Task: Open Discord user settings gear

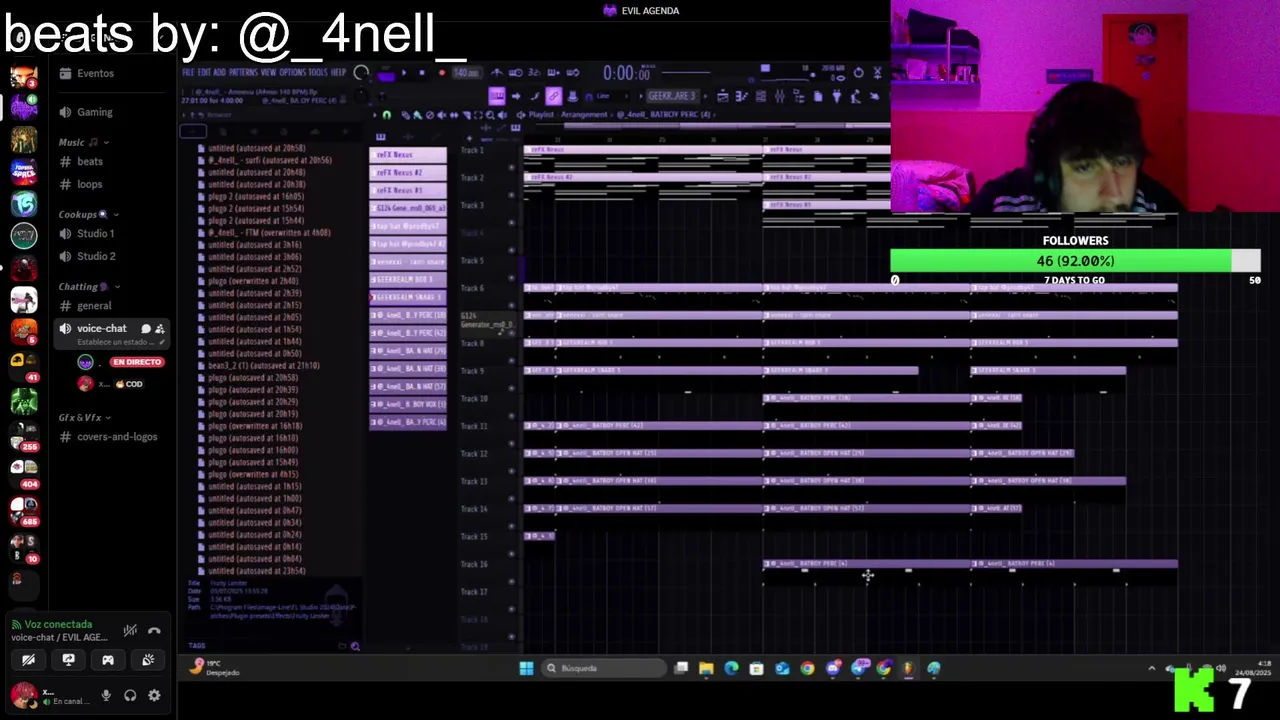Action: [x=154, y=695]
